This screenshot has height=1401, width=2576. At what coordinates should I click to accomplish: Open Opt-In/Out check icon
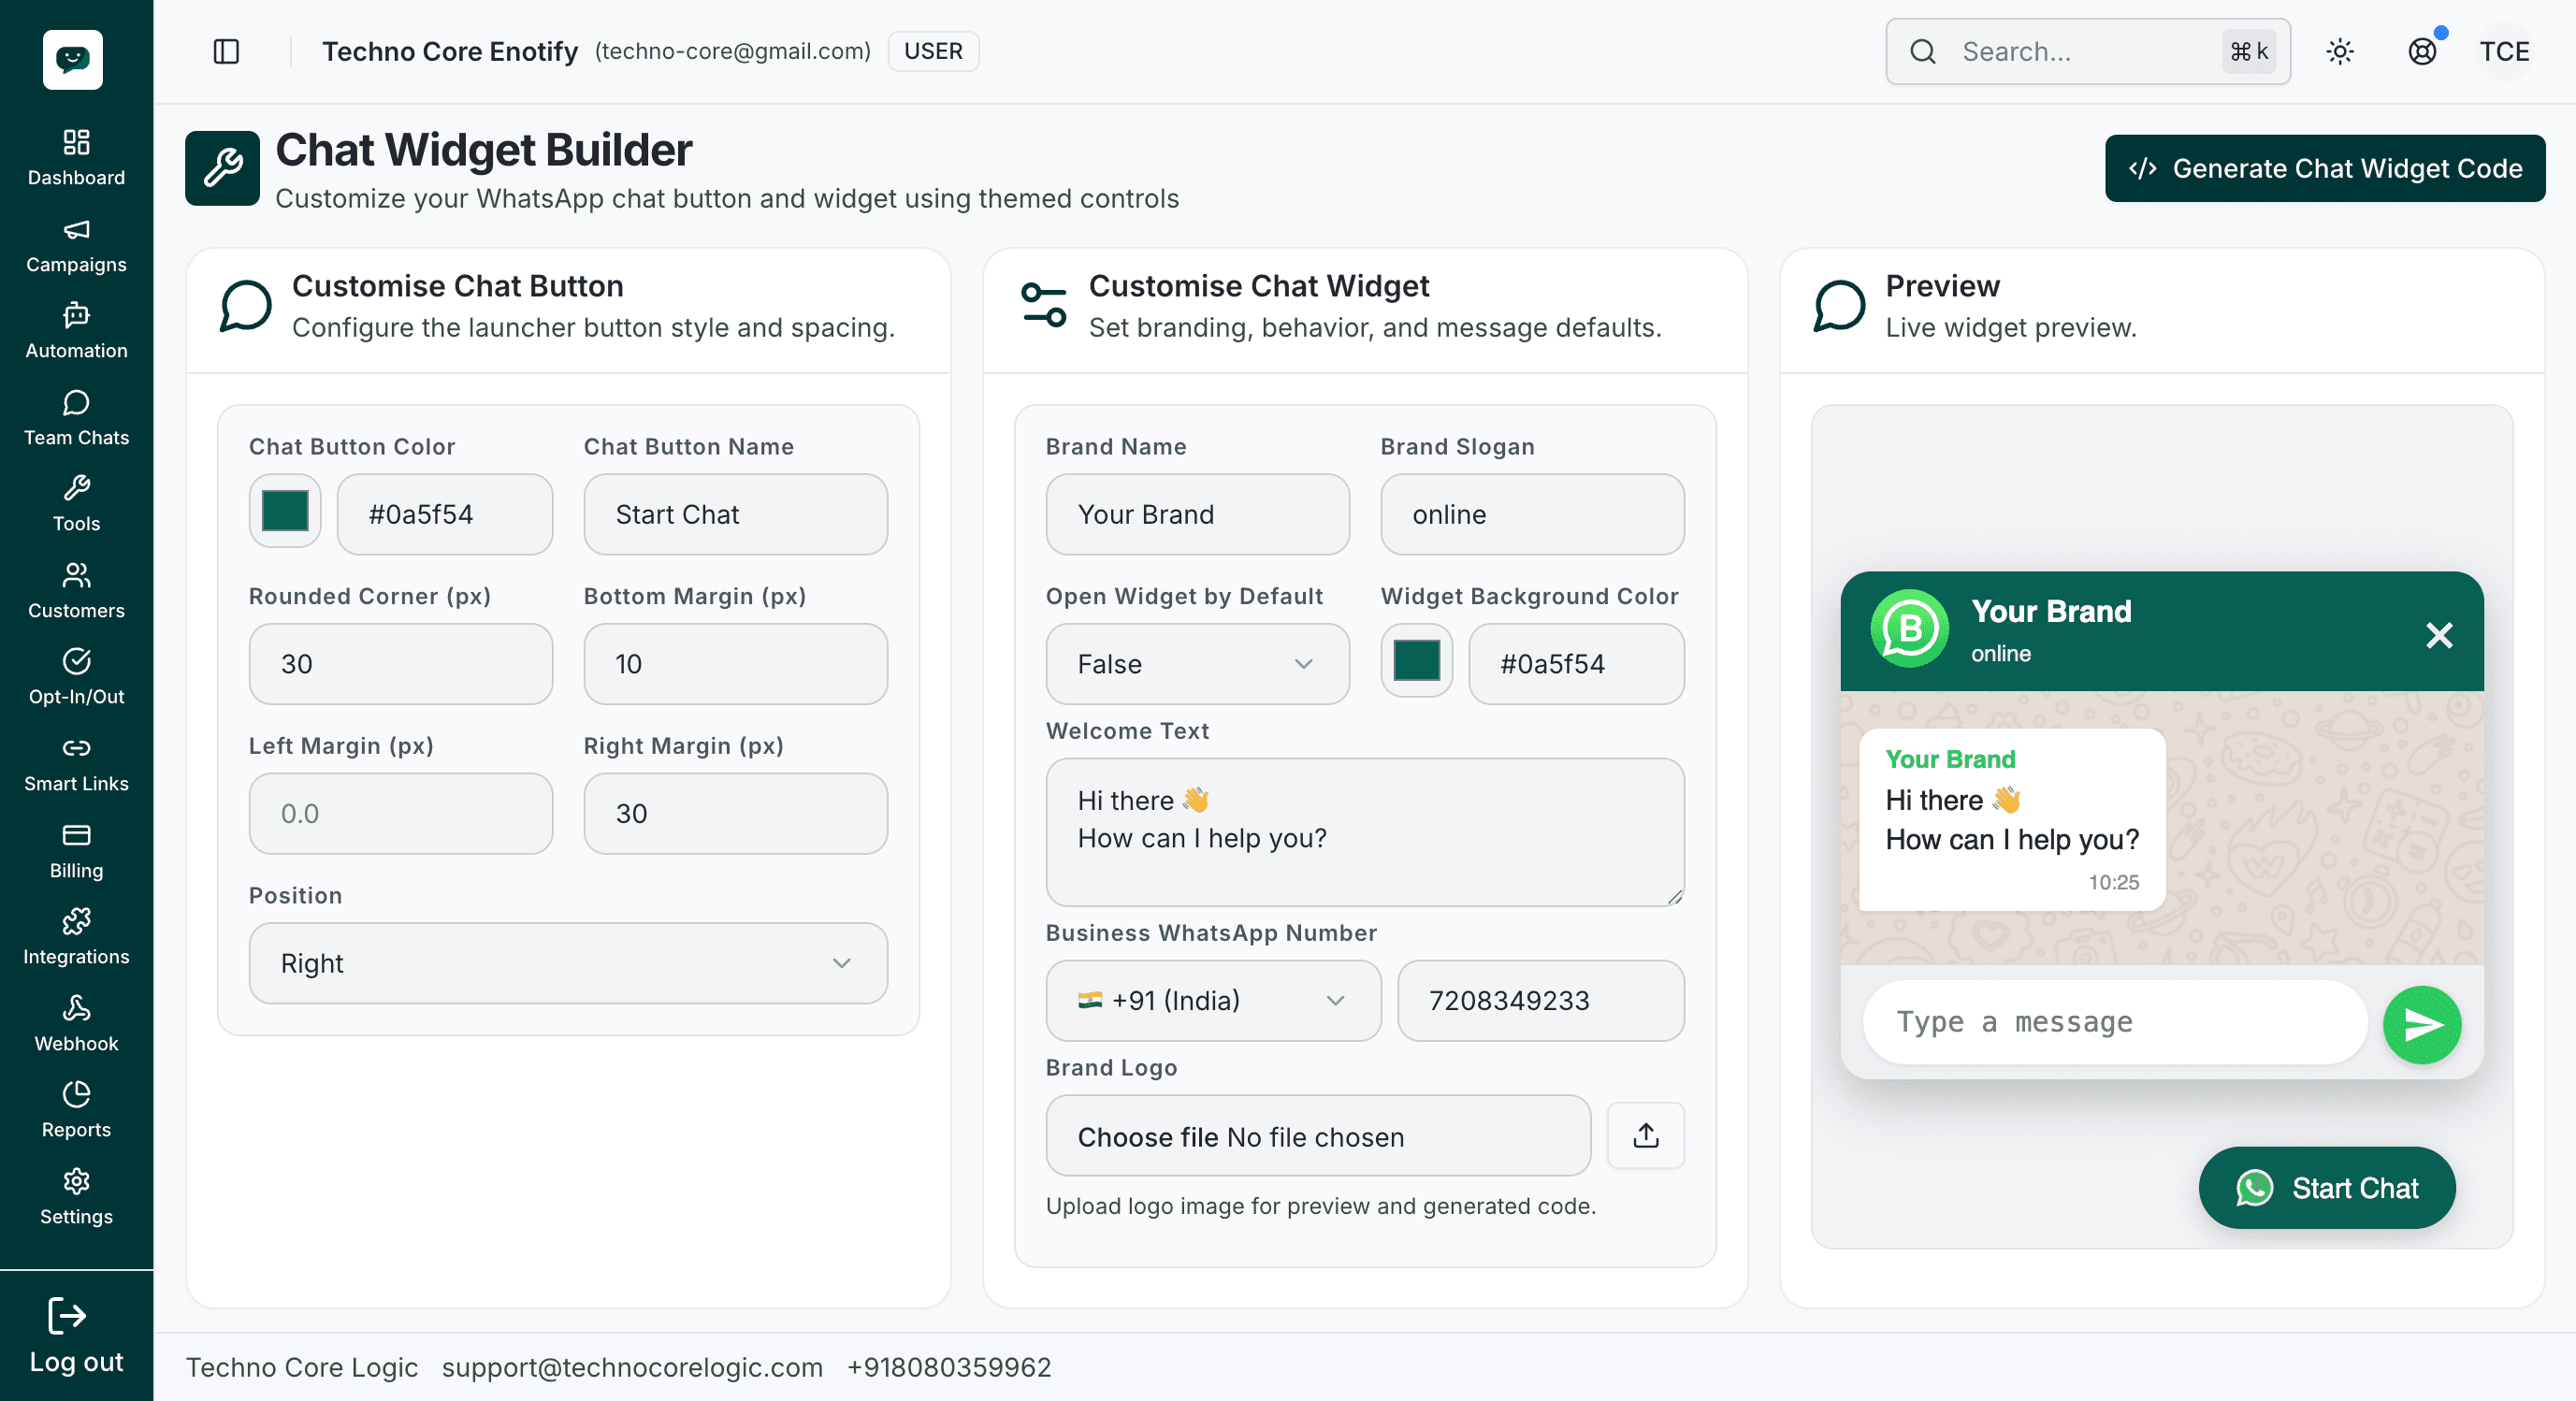(76, 662)
